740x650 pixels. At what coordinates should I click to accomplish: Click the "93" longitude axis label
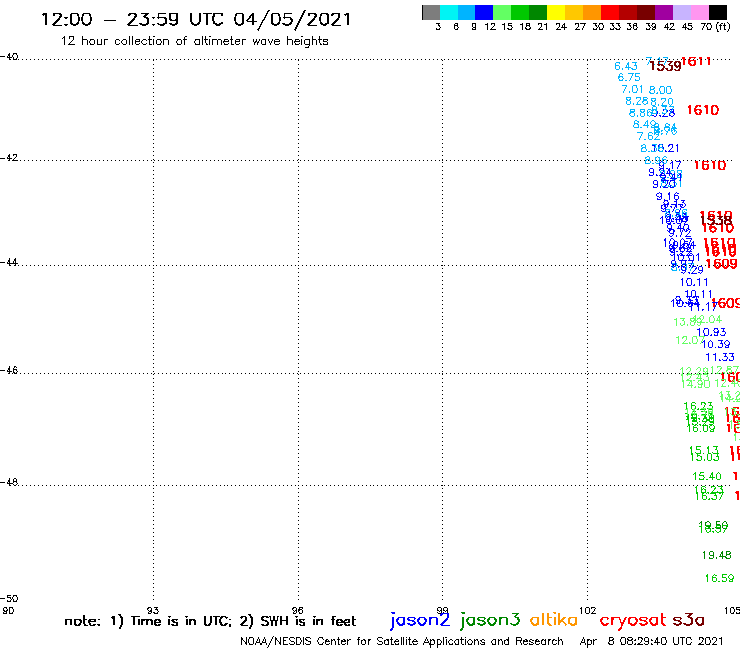pyautogui.click(x=153, y=610)
